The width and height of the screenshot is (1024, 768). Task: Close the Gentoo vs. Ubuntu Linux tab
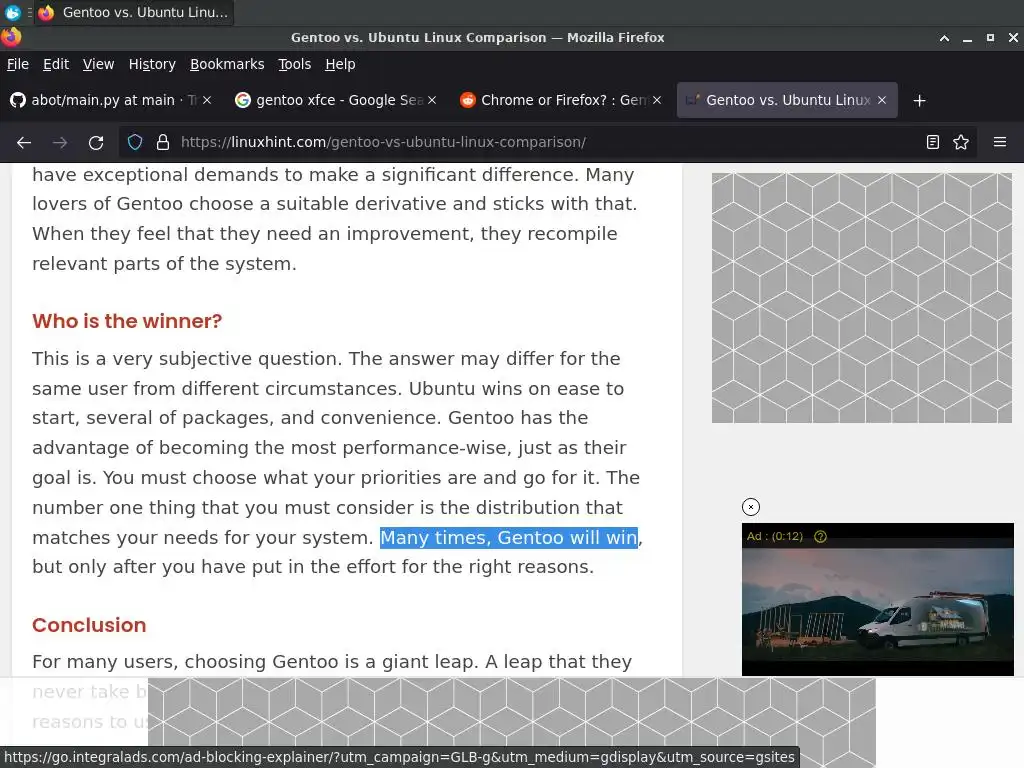point(882,100)
